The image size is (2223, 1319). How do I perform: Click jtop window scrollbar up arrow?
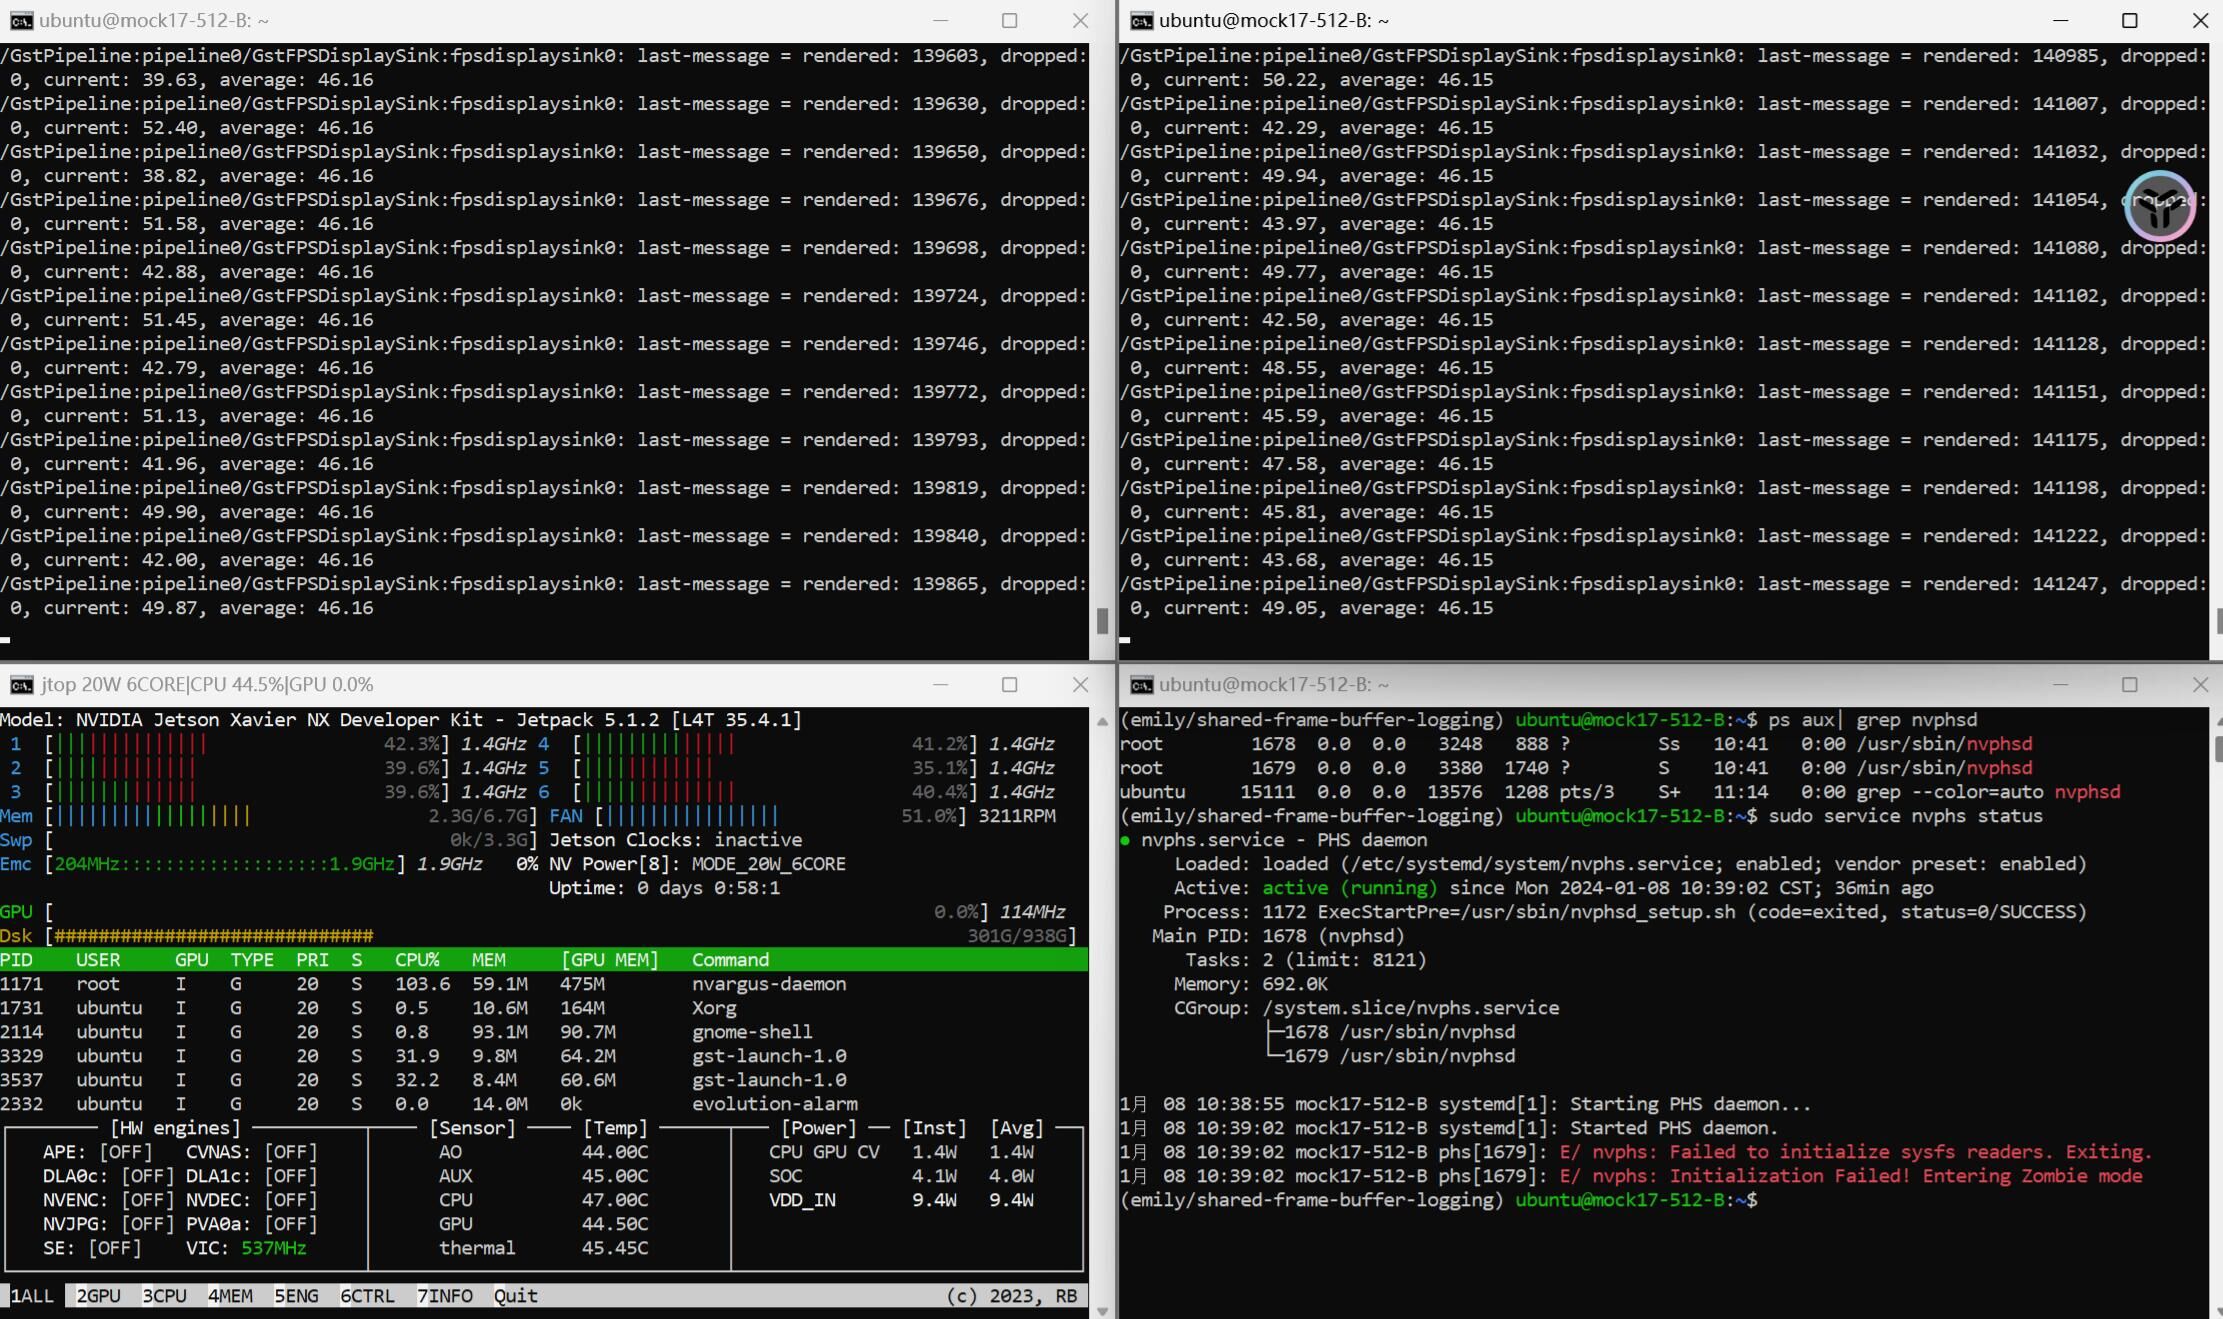point(1102,721)
